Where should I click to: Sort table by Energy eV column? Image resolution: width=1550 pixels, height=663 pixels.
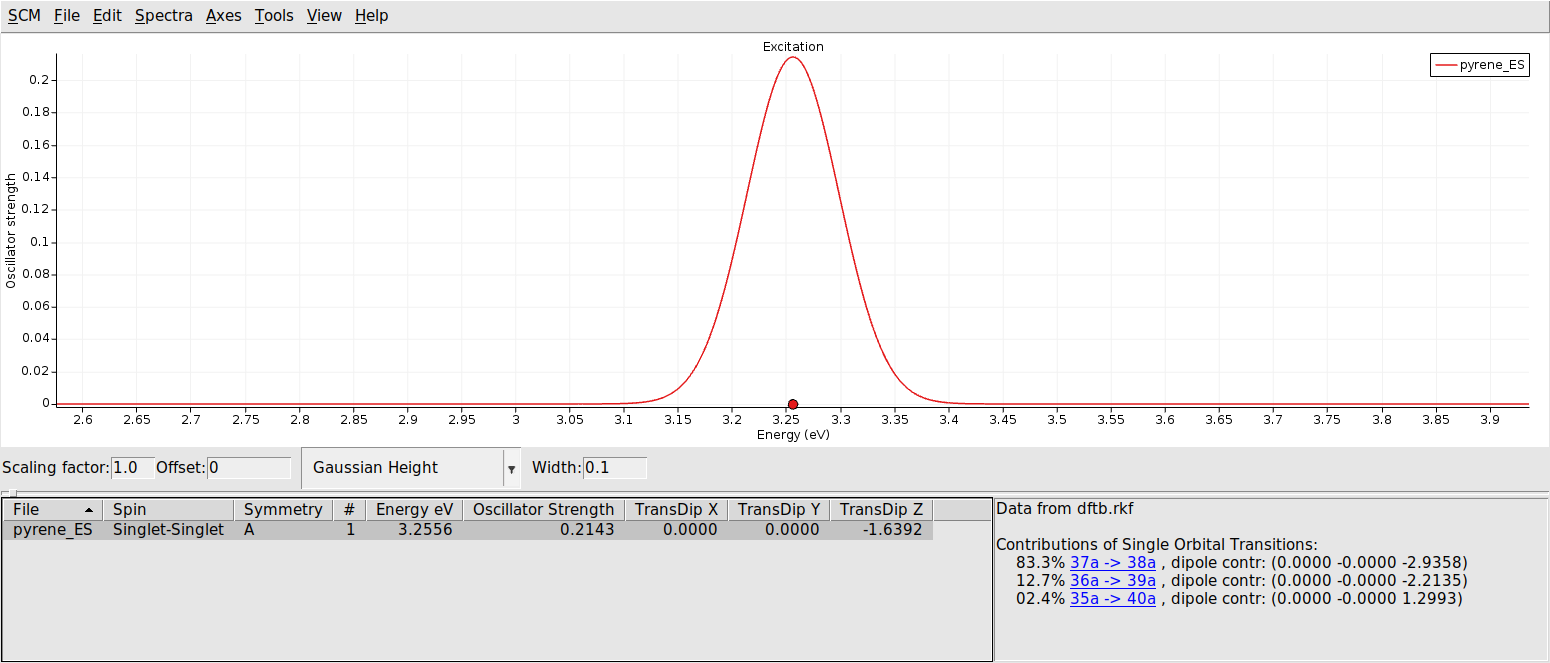pos(414,509)
